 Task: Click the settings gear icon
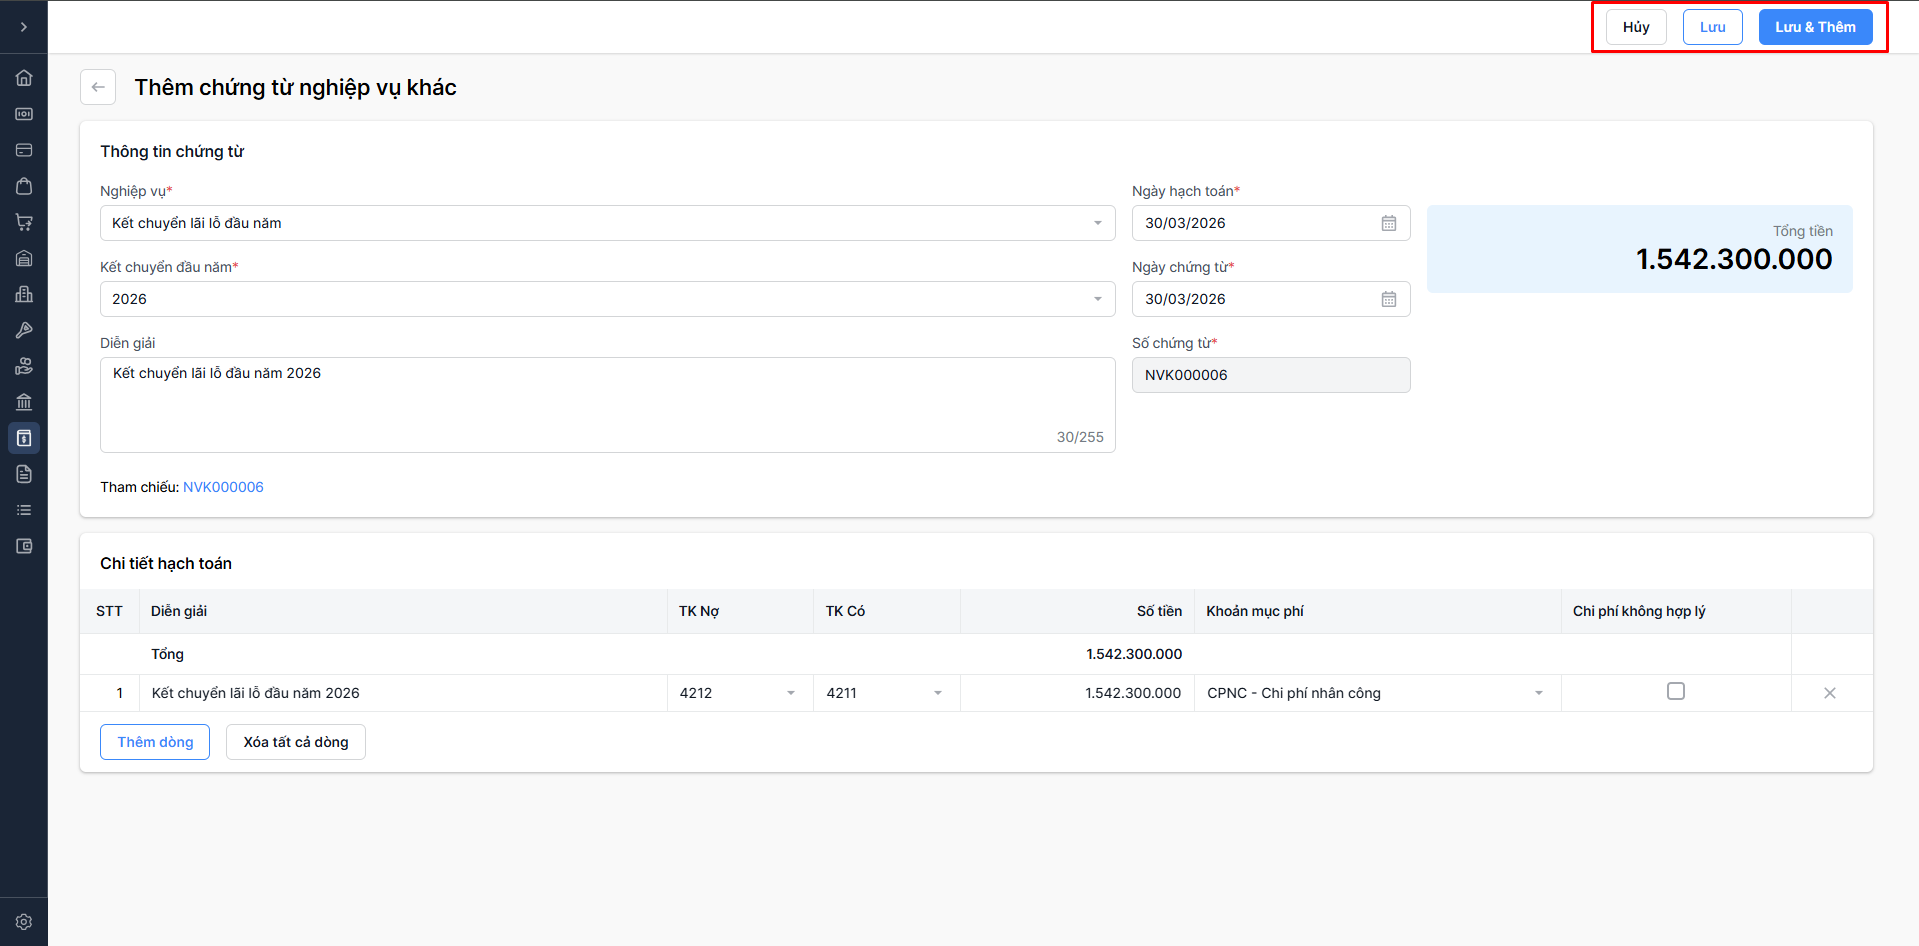(x=24, y=922)
